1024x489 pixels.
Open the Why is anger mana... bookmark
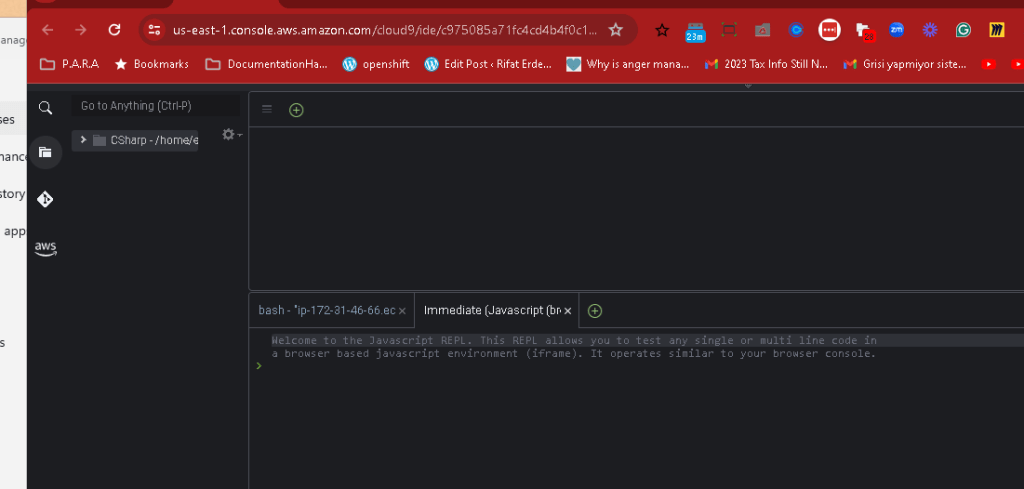click(628, 64)
